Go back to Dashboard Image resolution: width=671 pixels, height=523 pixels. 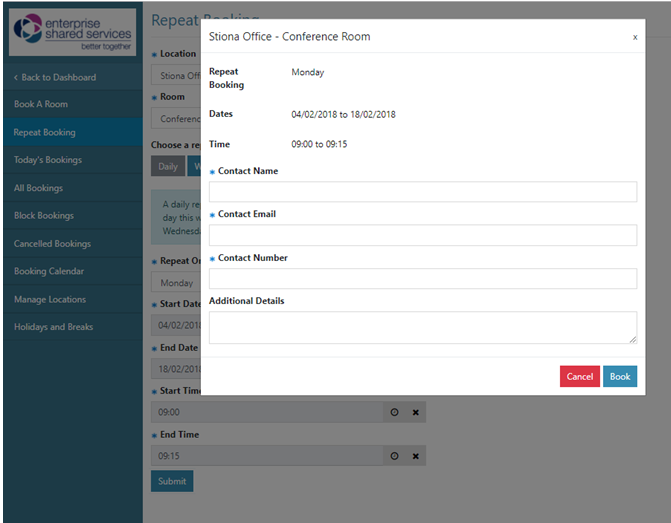73,77
